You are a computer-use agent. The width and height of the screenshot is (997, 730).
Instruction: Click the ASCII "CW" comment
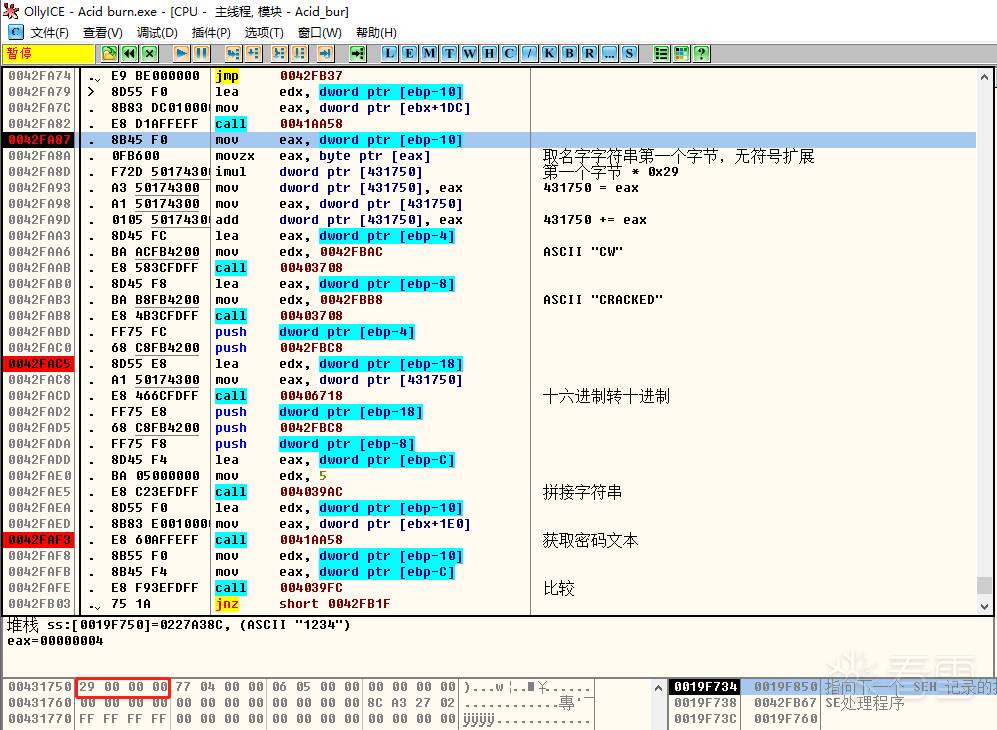point(583,252)
